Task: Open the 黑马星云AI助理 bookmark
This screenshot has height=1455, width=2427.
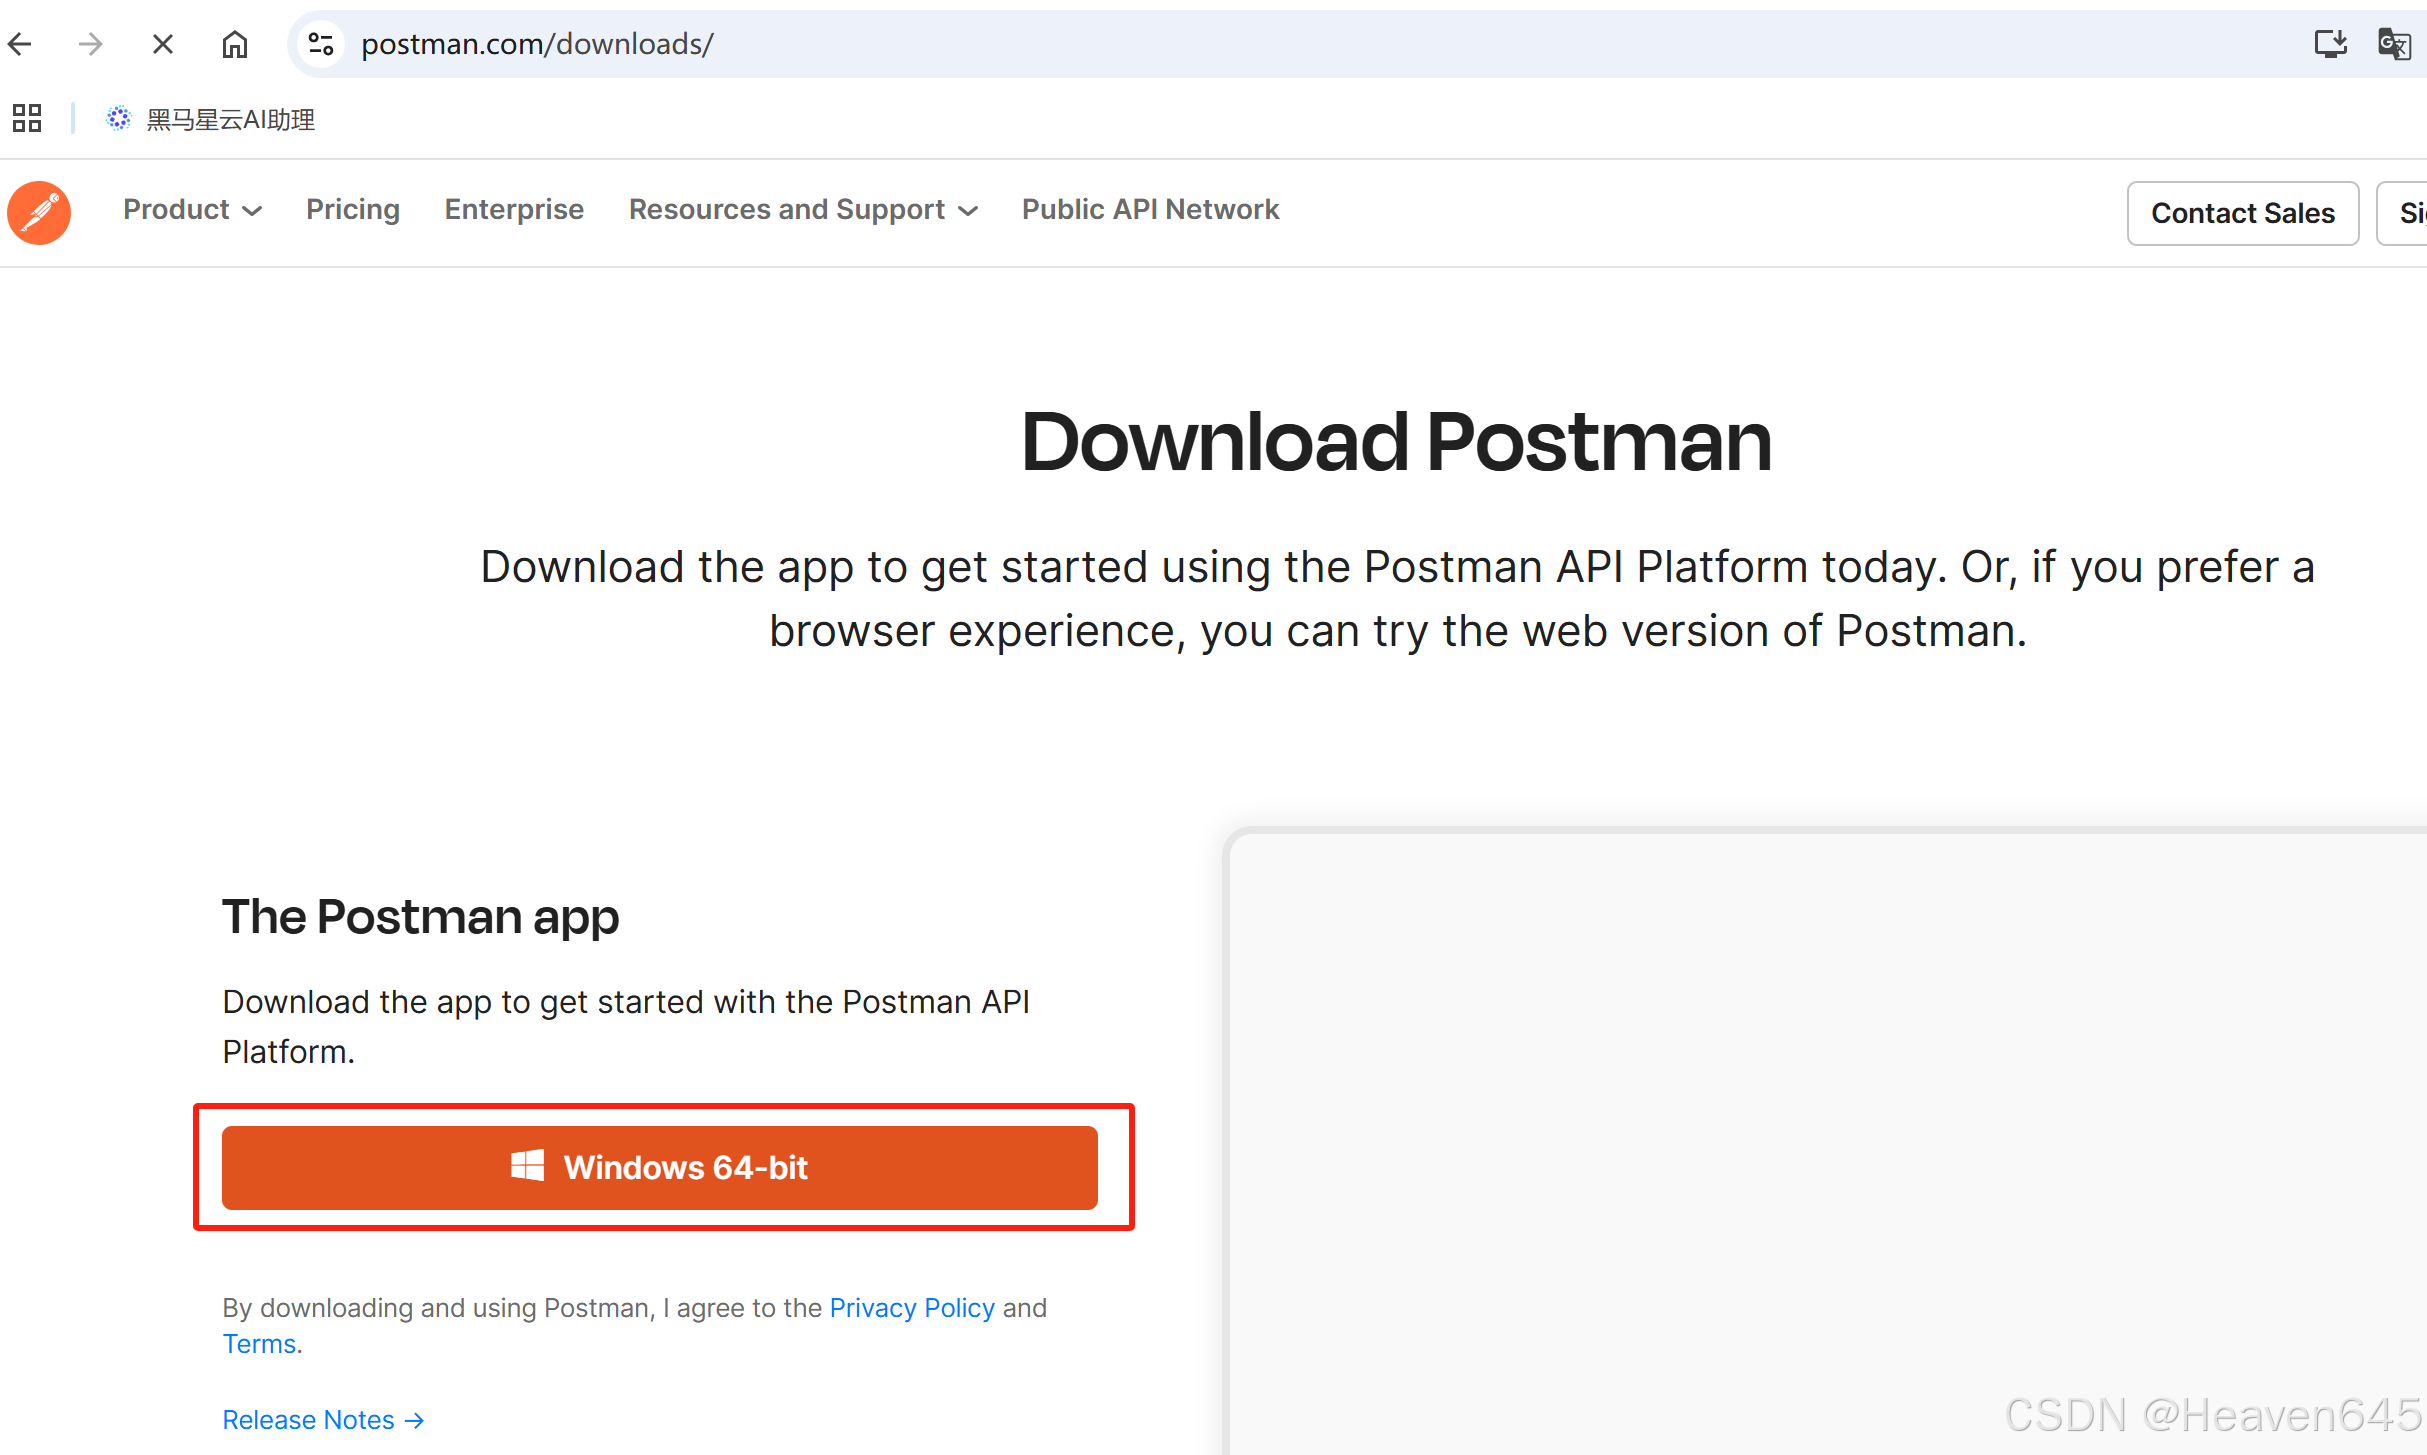Action: [x=212, y=119]
